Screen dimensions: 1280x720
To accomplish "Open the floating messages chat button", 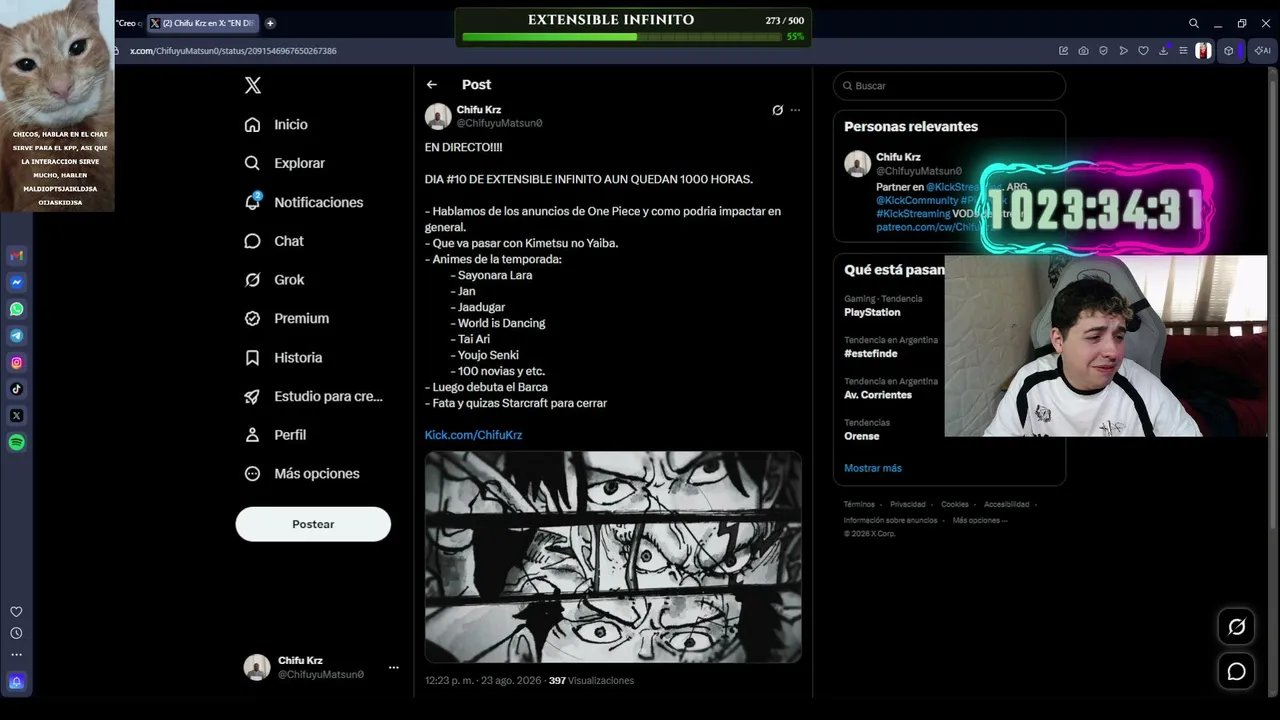I will click(x=1237, y=671).
